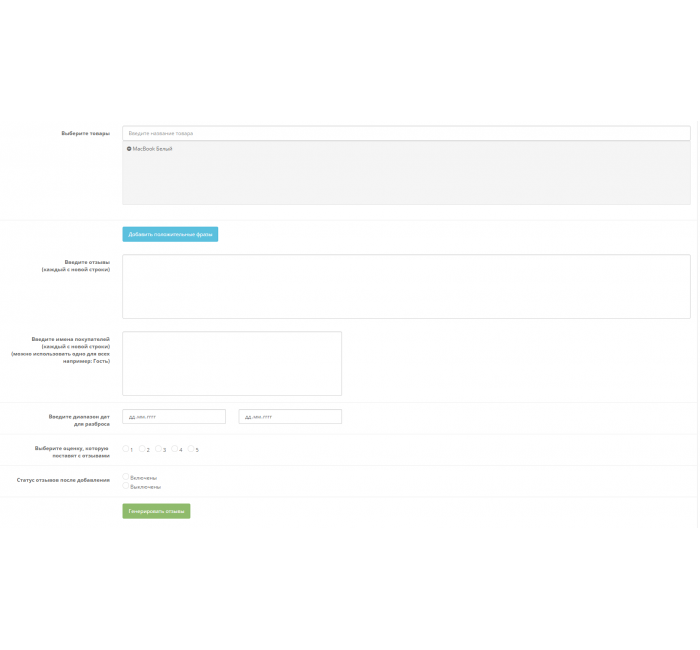Remove MacBook Белый using the minus icon

[x=129, y=149]
